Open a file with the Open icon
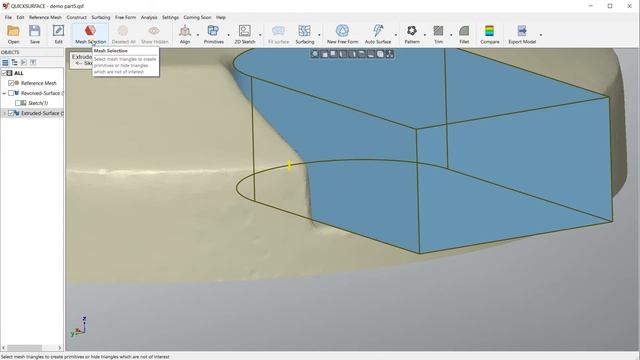The height and width of the screenshot is (360, 640). [13, 34]
